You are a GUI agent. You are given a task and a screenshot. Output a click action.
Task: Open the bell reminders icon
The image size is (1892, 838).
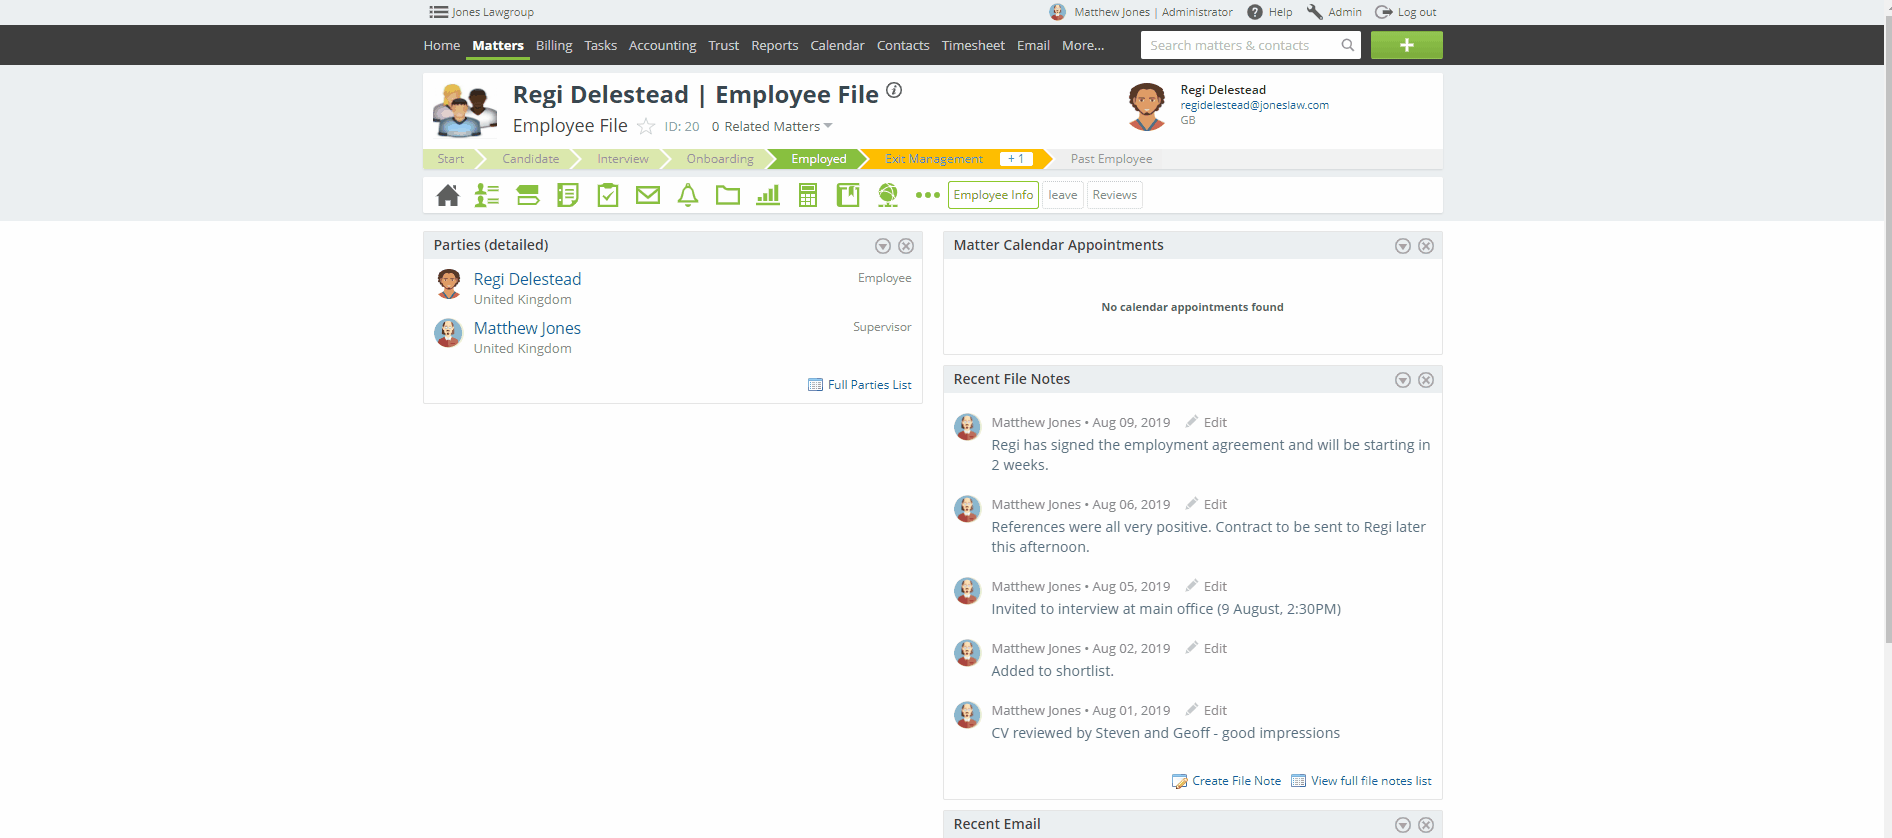pos(688,195)
